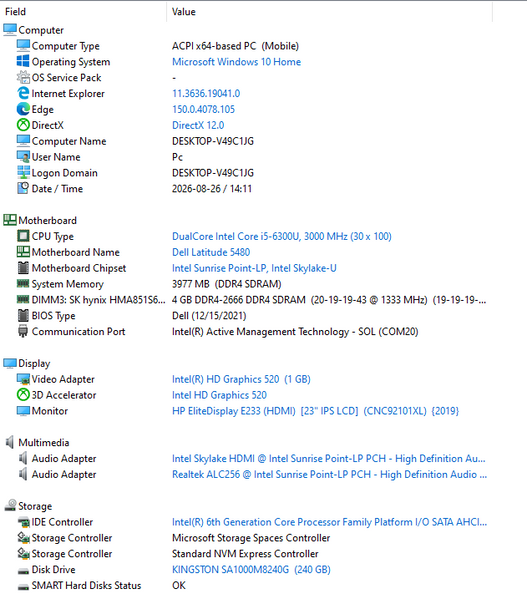The width and height of the screenshot is (527, 600).
Task: Open the Intel 6th Generation SATA AHCI link
Action: click(x=330, y=522)
